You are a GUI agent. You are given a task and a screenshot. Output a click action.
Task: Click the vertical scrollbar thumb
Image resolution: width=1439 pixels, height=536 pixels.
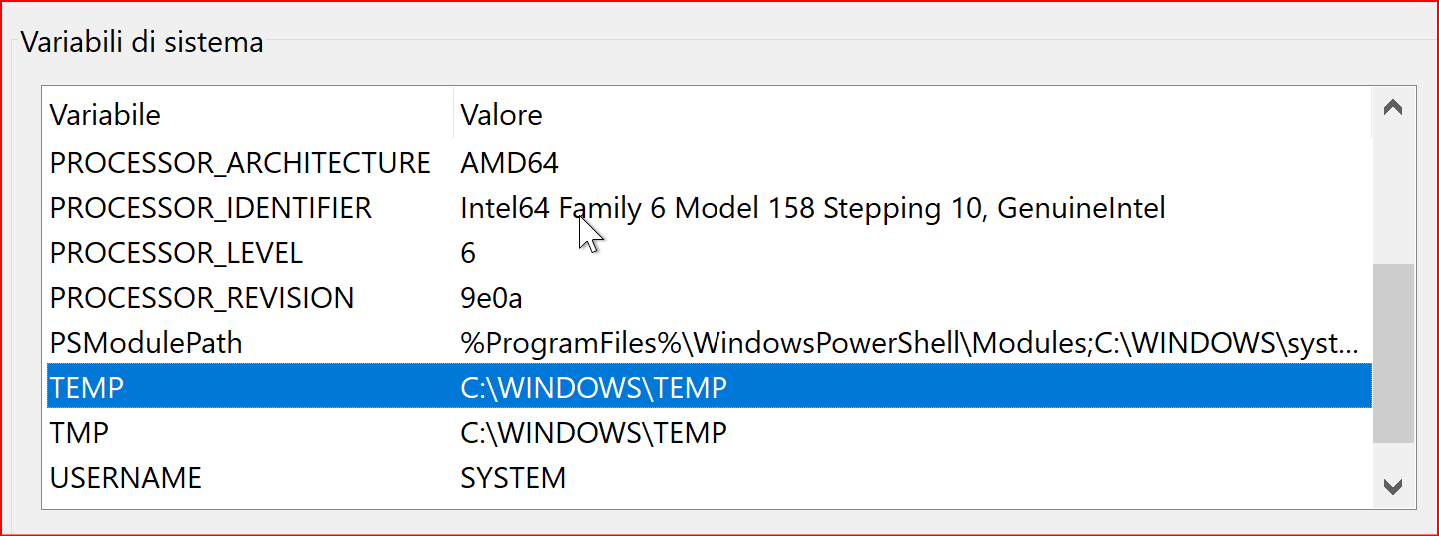coord(1392,353)
